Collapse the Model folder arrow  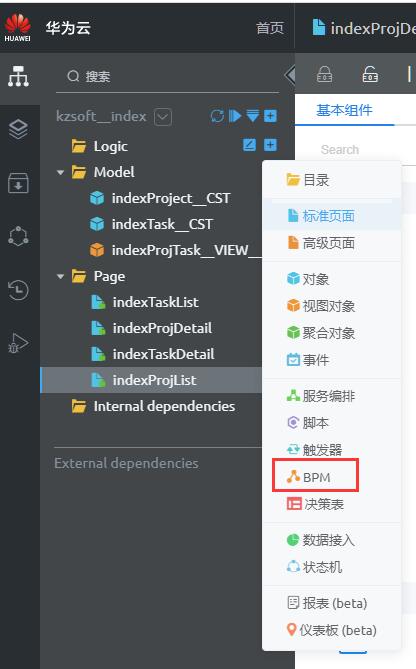(60, 172)
